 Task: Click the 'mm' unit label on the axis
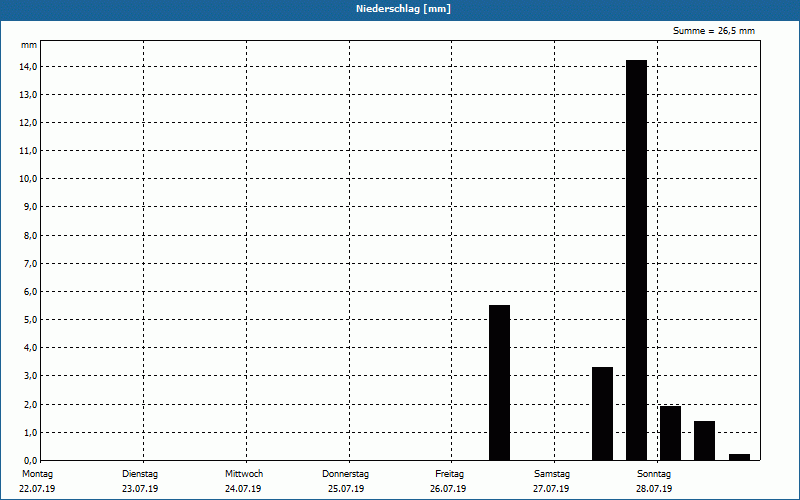tap(29, 45)
